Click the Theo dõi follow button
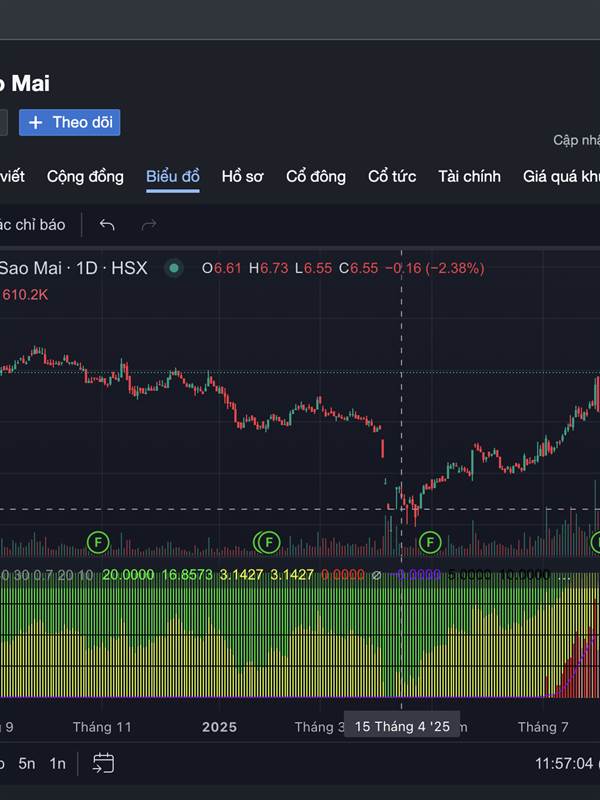 point(69,122)
